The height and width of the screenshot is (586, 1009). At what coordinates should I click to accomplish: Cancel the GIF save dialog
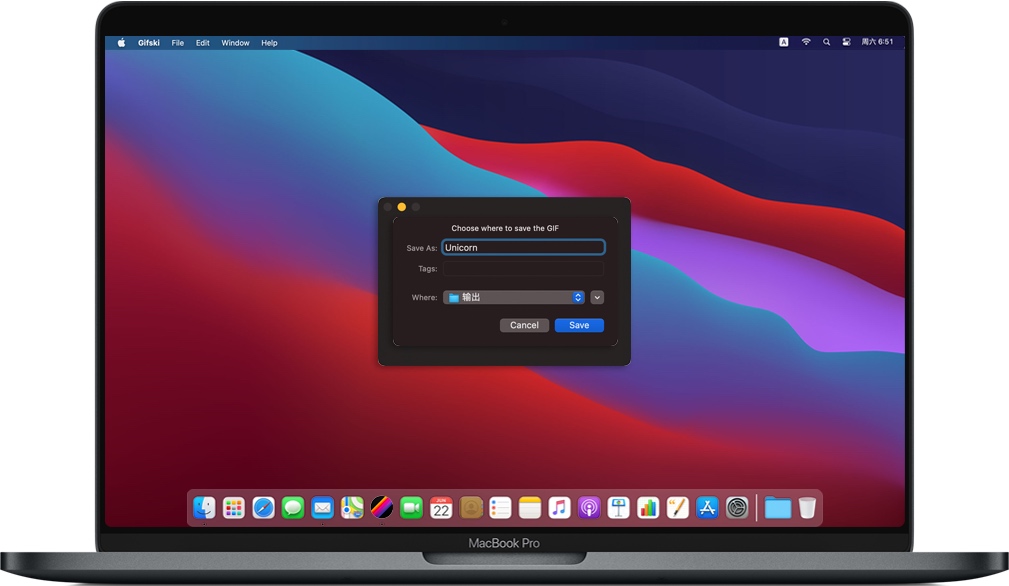click(x=524, y=325)
